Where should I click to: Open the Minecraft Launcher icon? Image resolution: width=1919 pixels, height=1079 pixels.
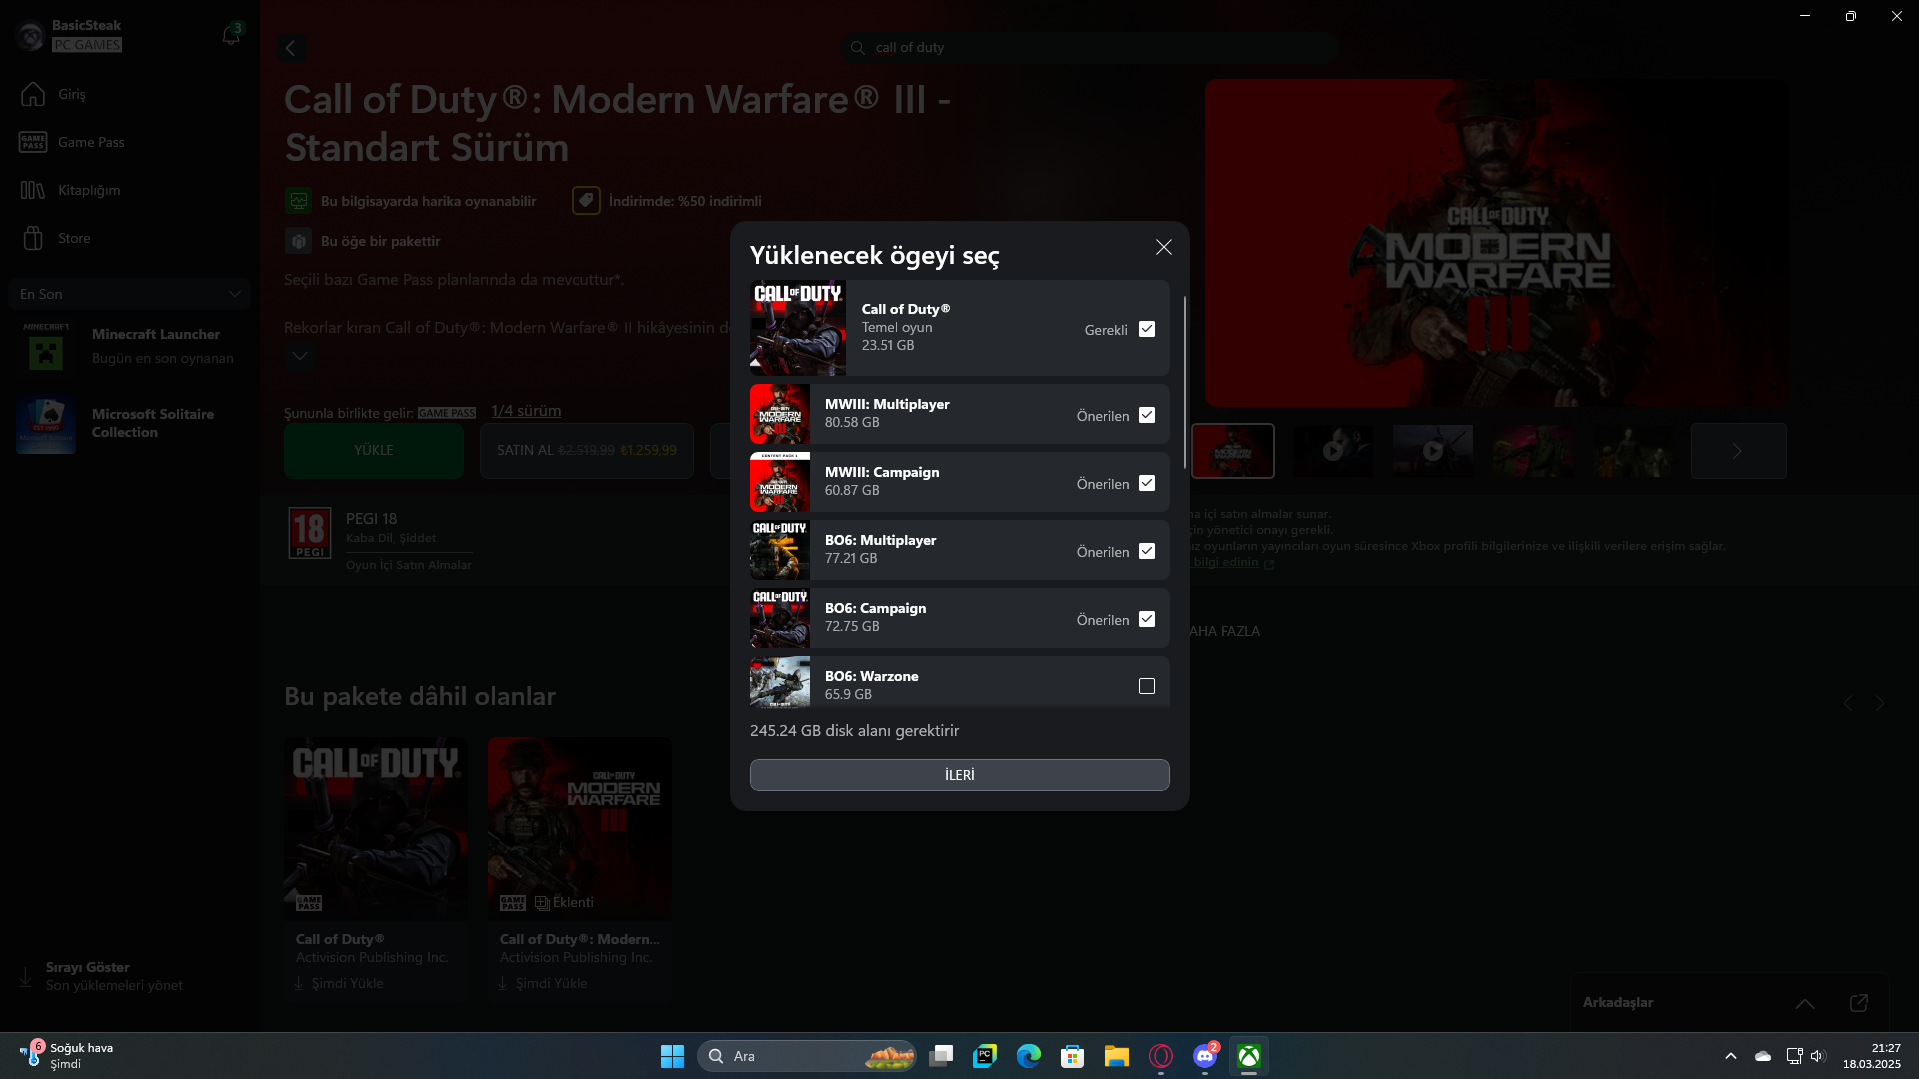pyautogui.click(x=46, y=346)
